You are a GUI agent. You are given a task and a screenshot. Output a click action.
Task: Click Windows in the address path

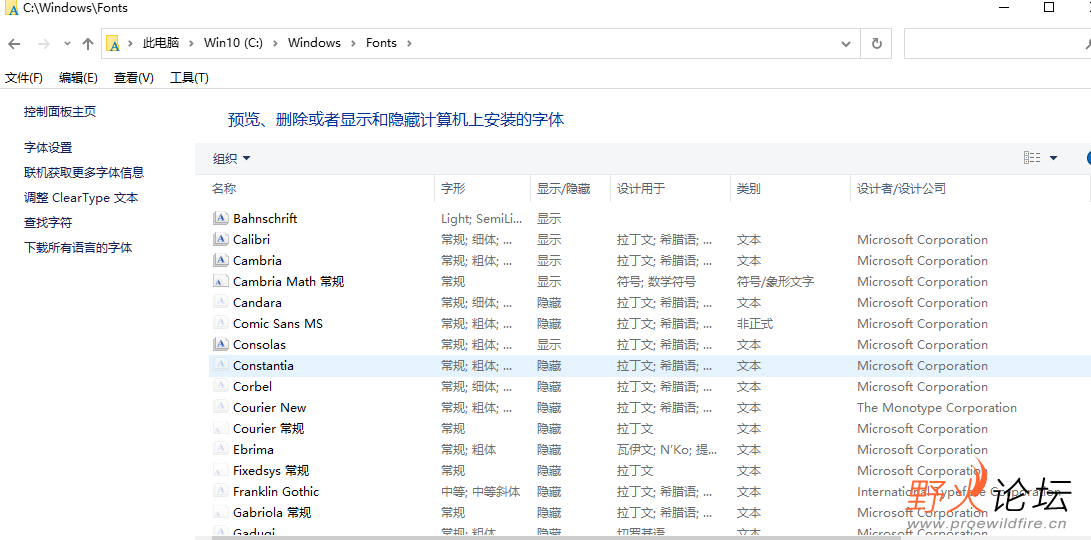(314, 43)
